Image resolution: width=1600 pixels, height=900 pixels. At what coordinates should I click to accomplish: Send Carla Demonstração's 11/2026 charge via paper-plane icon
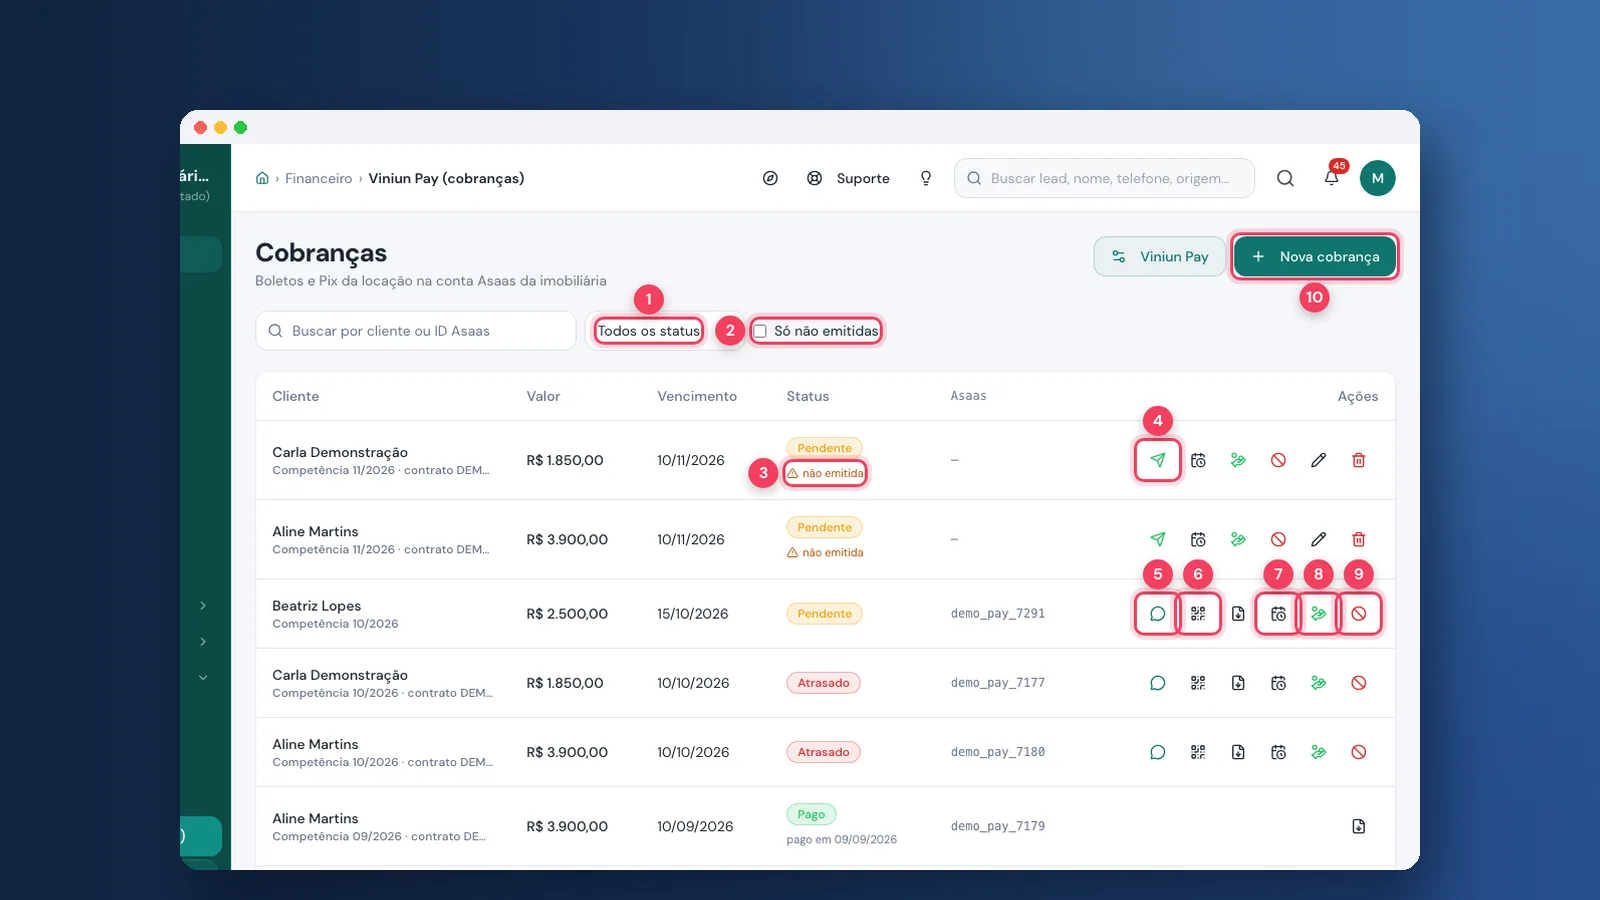tap(1158, 460)
